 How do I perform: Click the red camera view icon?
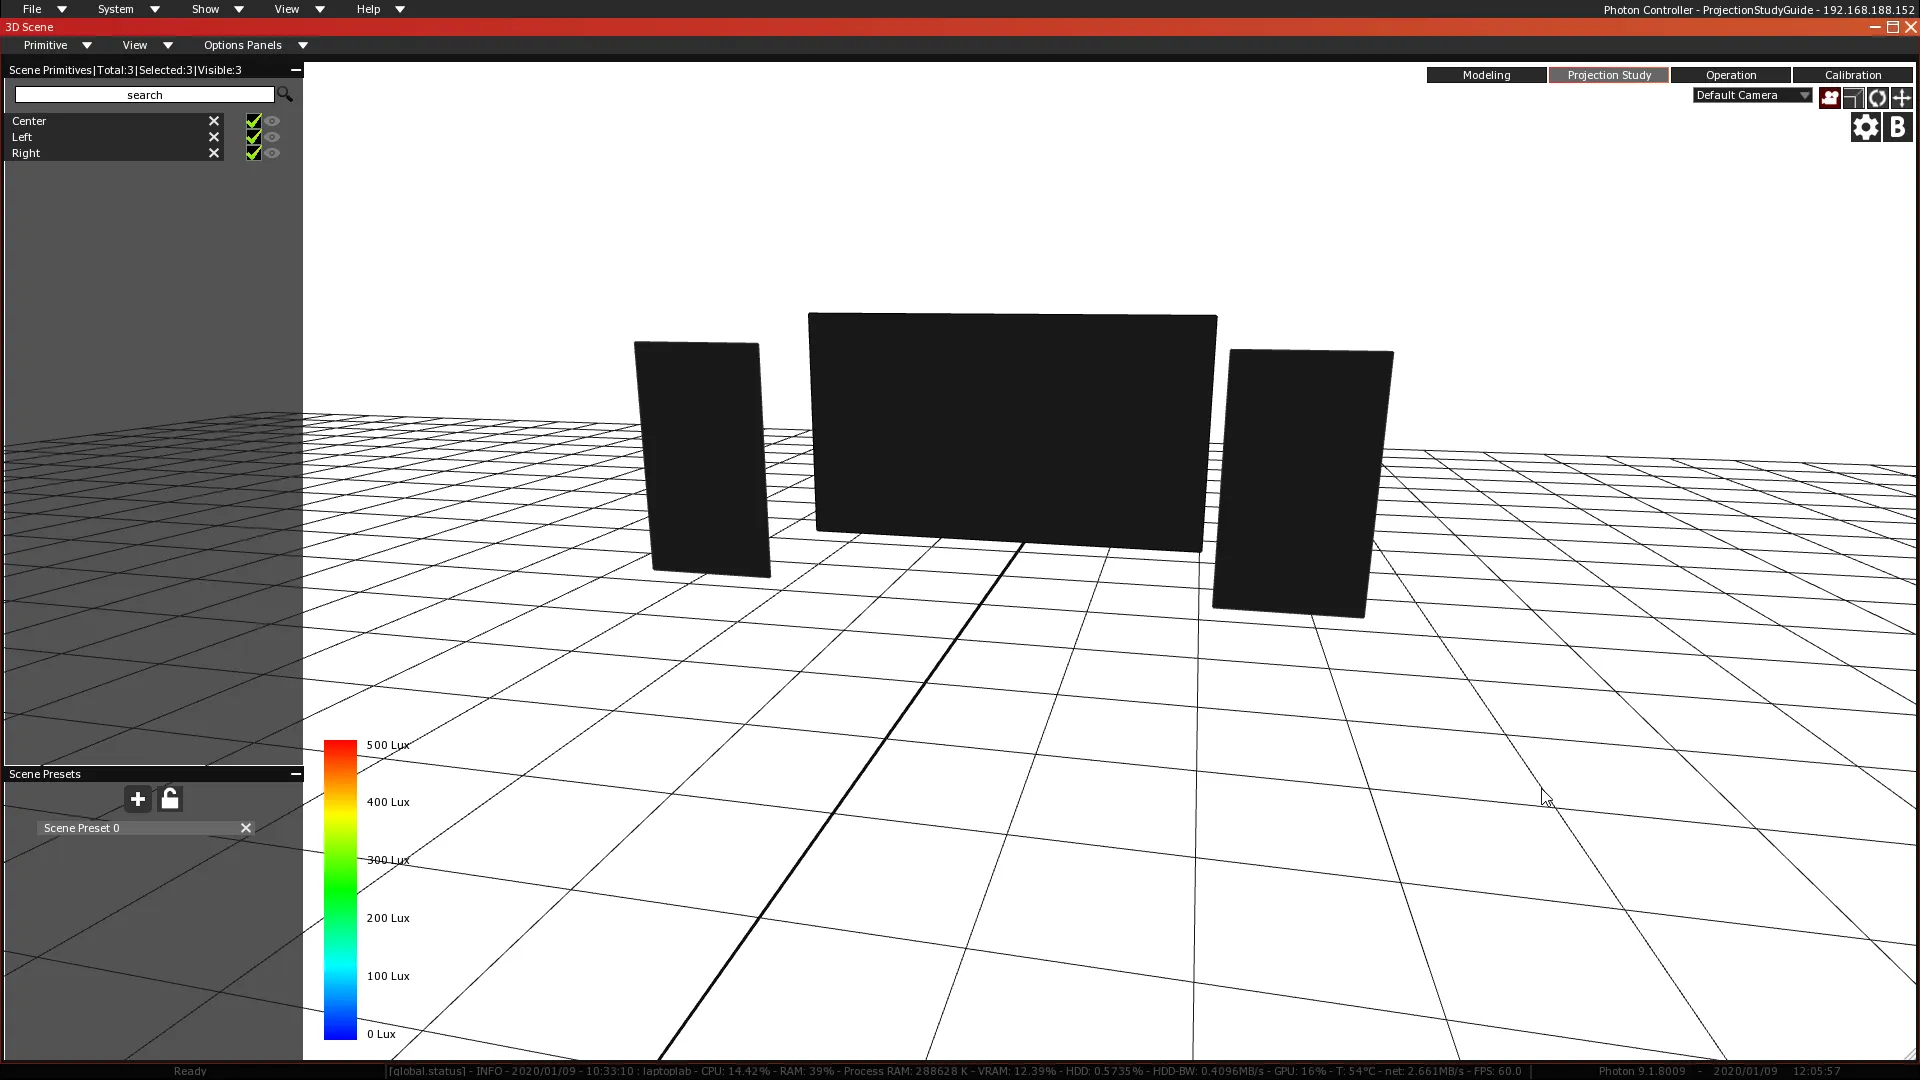[x=1829, y=97]
